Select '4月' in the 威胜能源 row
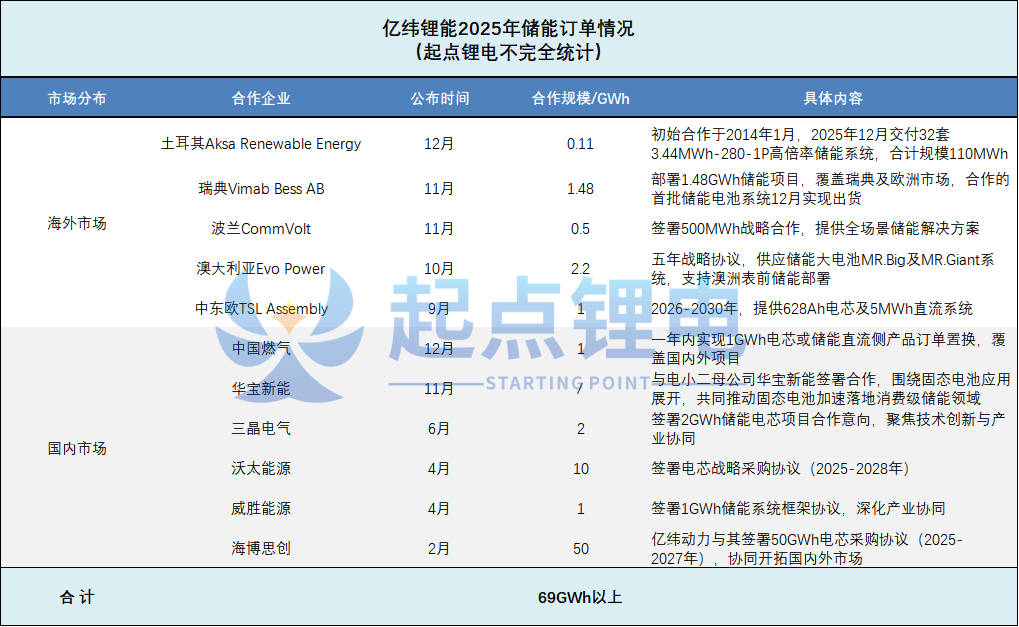This screenshot has height=627, width=1019. pyautogui.click(x=439, y=509)
